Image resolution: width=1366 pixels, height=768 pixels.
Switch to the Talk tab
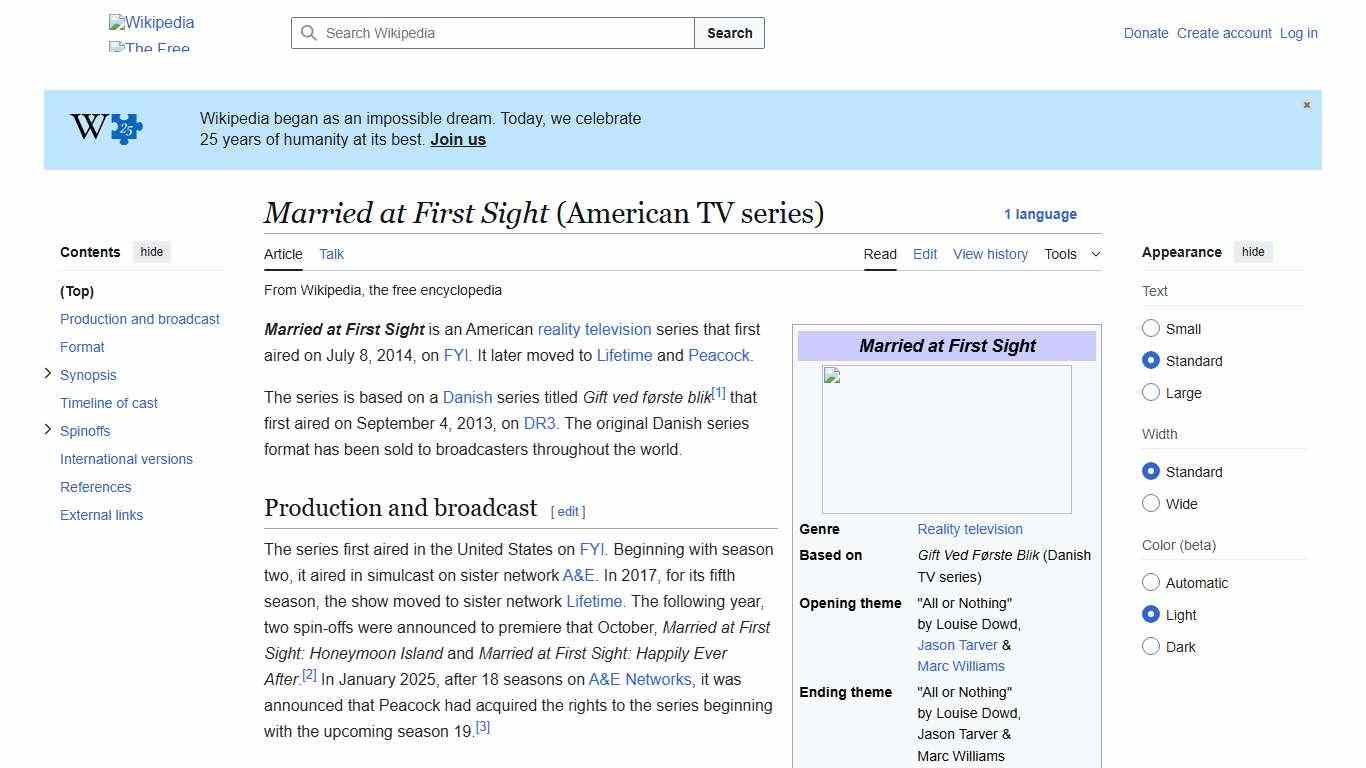click(x=331, y=254)
